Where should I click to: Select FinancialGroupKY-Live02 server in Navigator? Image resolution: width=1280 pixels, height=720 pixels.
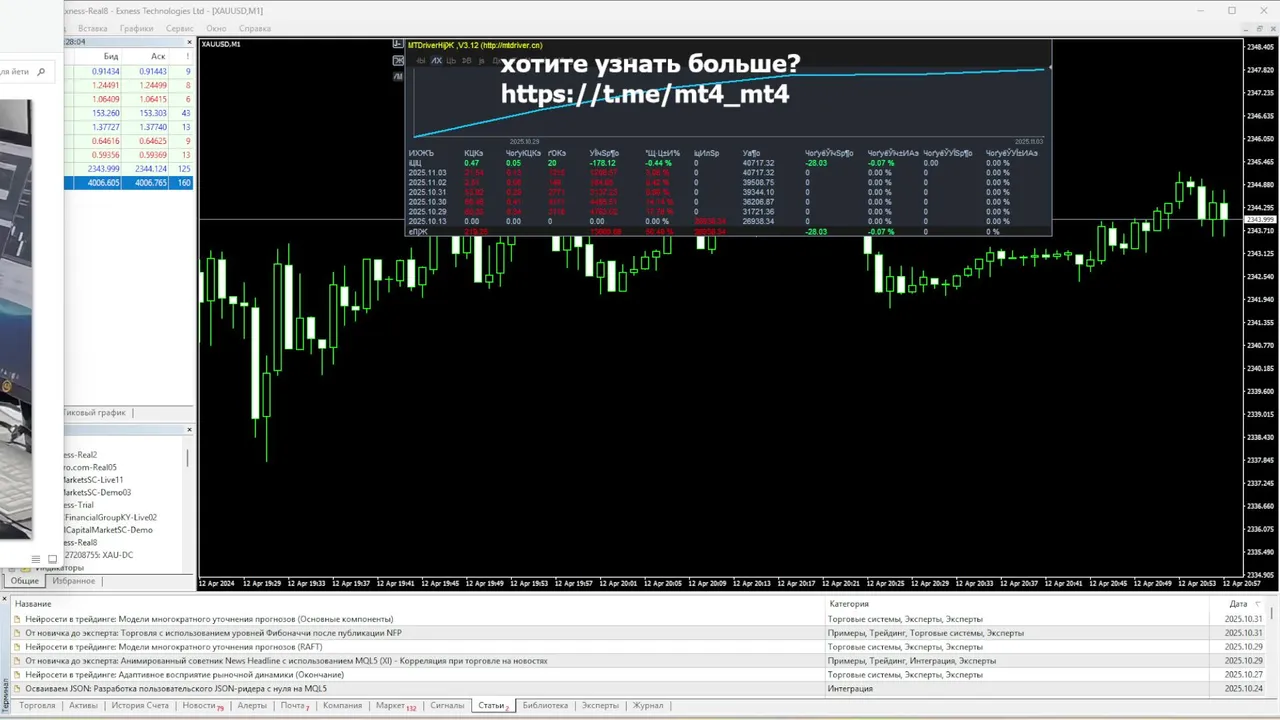tap(110, 518)
